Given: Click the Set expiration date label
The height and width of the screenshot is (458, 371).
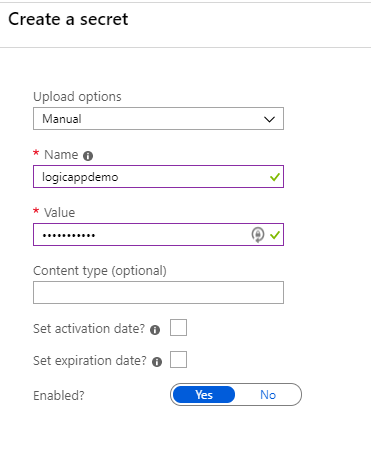Looking at the screenshot, I should coord(90,361).
